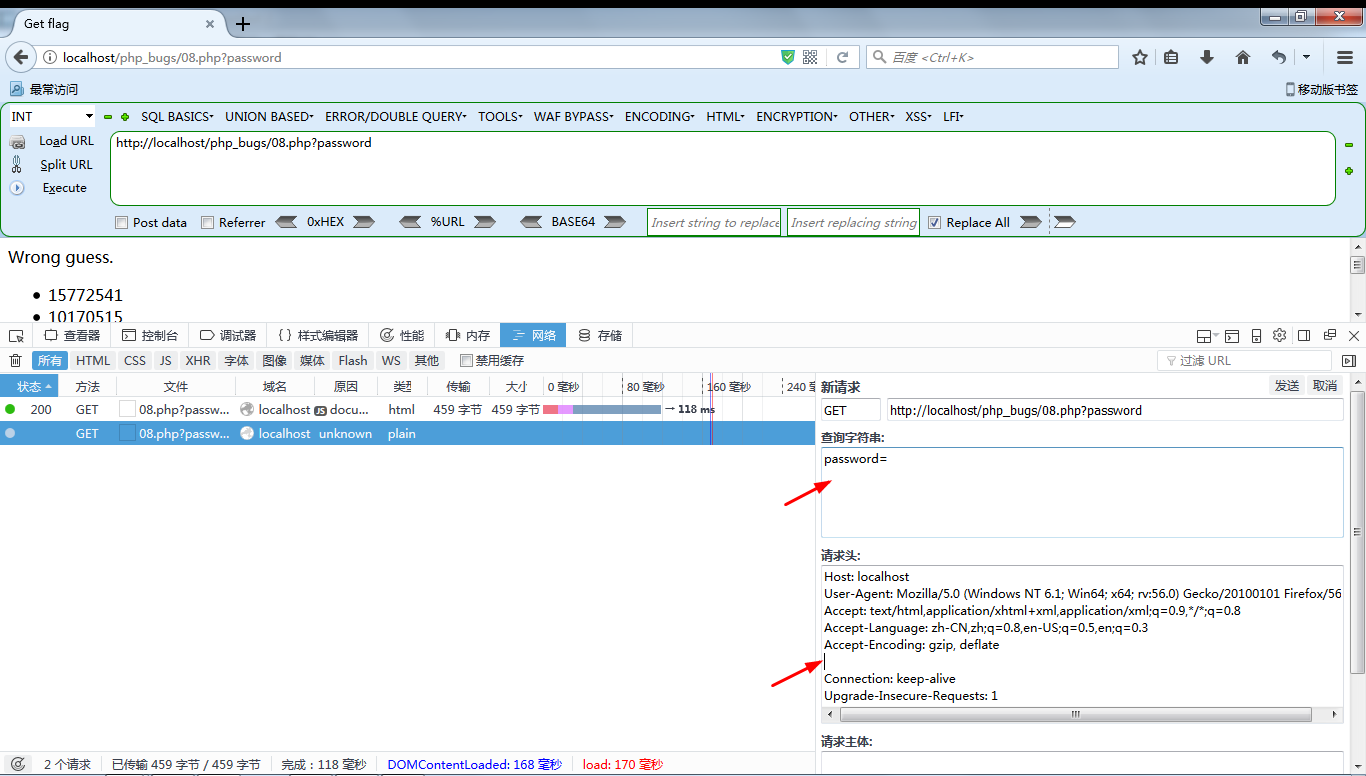The height and width of the screenshot is (776, 1366).
Task: Click right arrow after 0xHEX for encoding
Action: [x=364, y=222]
